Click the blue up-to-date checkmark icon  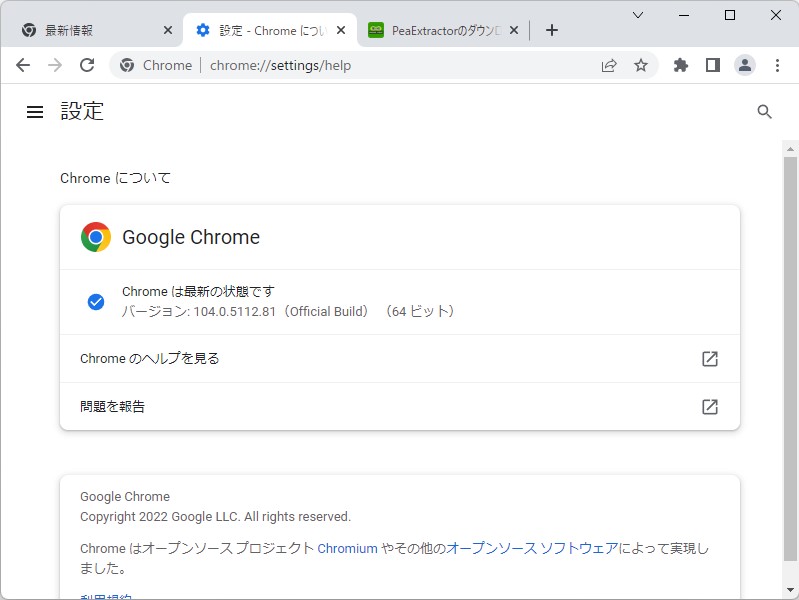96,302
